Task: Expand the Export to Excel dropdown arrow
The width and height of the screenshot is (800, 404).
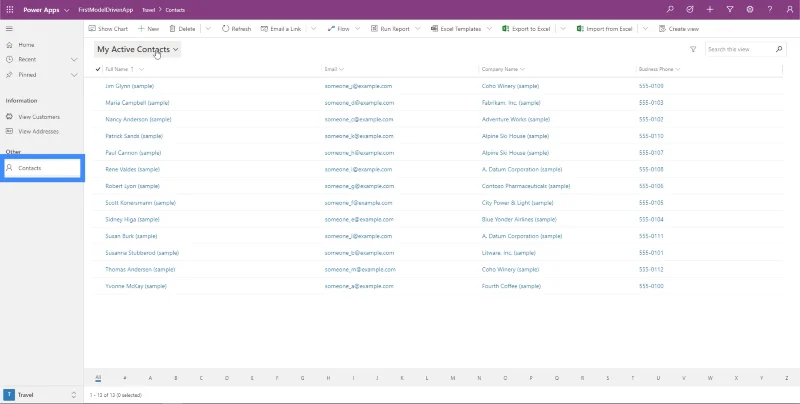Action: (563, 29)
